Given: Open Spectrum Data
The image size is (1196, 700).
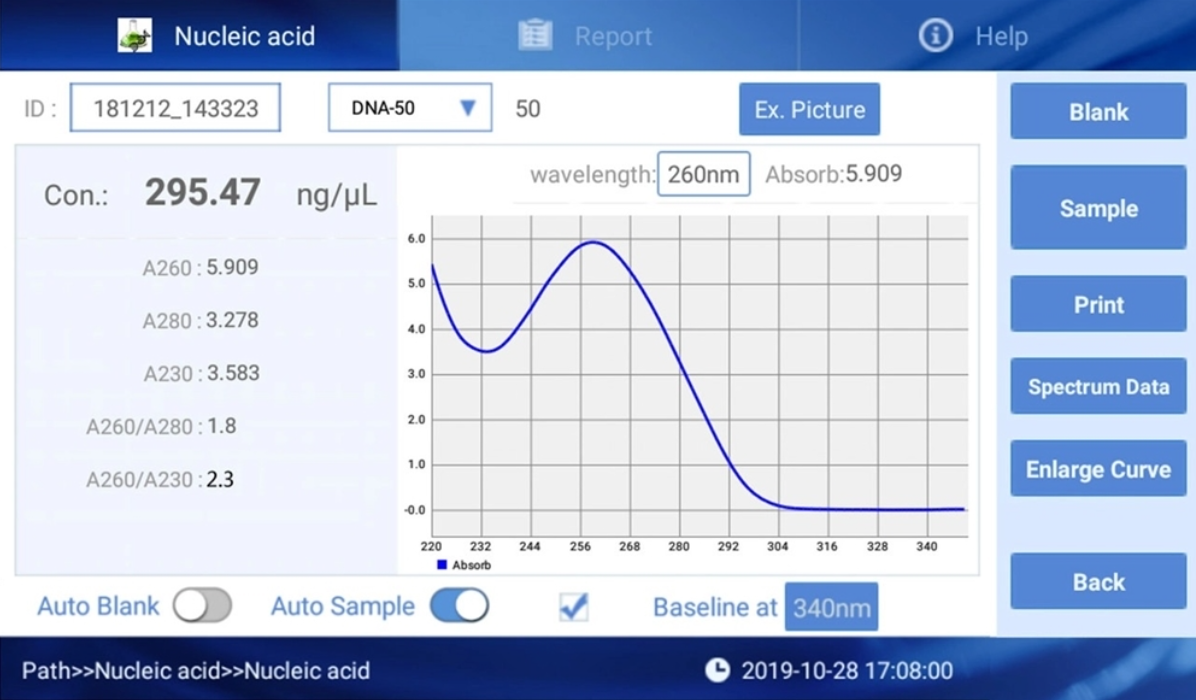Looking at the screenshot, I should 1098,387.
